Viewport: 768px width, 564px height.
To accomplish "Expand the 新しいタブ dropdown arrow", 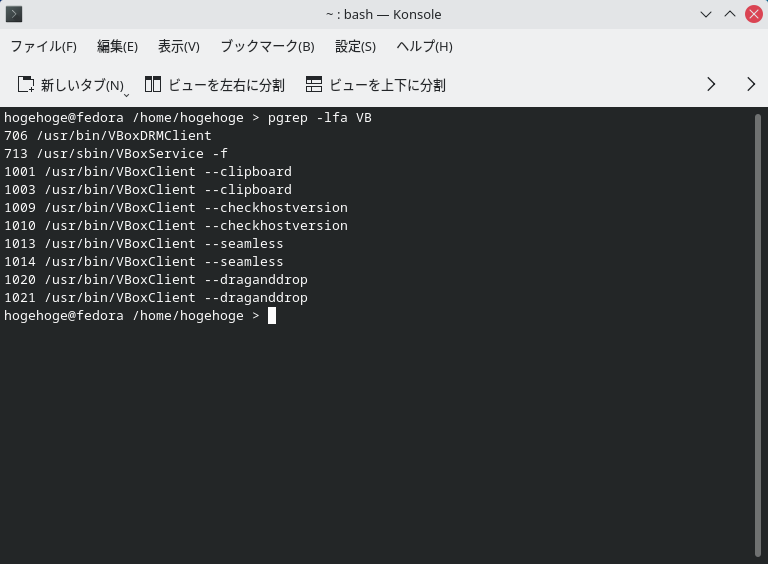I will 126,95.
